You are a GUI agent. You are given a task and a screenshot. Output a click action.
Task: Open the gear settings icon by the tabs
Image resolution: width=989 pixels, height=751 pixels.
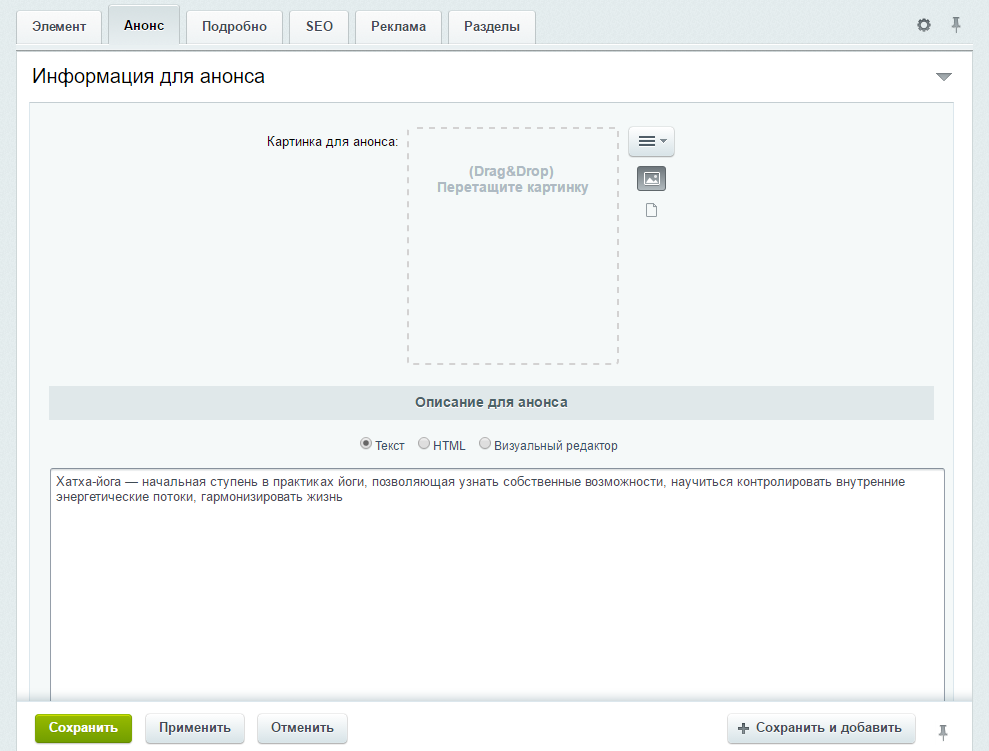point(924,25)
